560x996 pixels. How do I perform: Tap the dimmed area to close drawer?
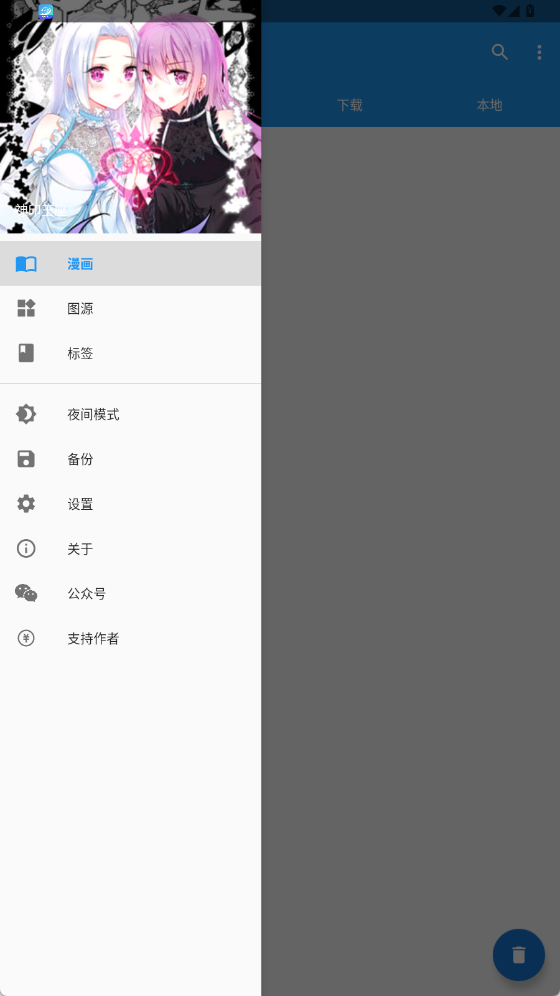[410, 508]
